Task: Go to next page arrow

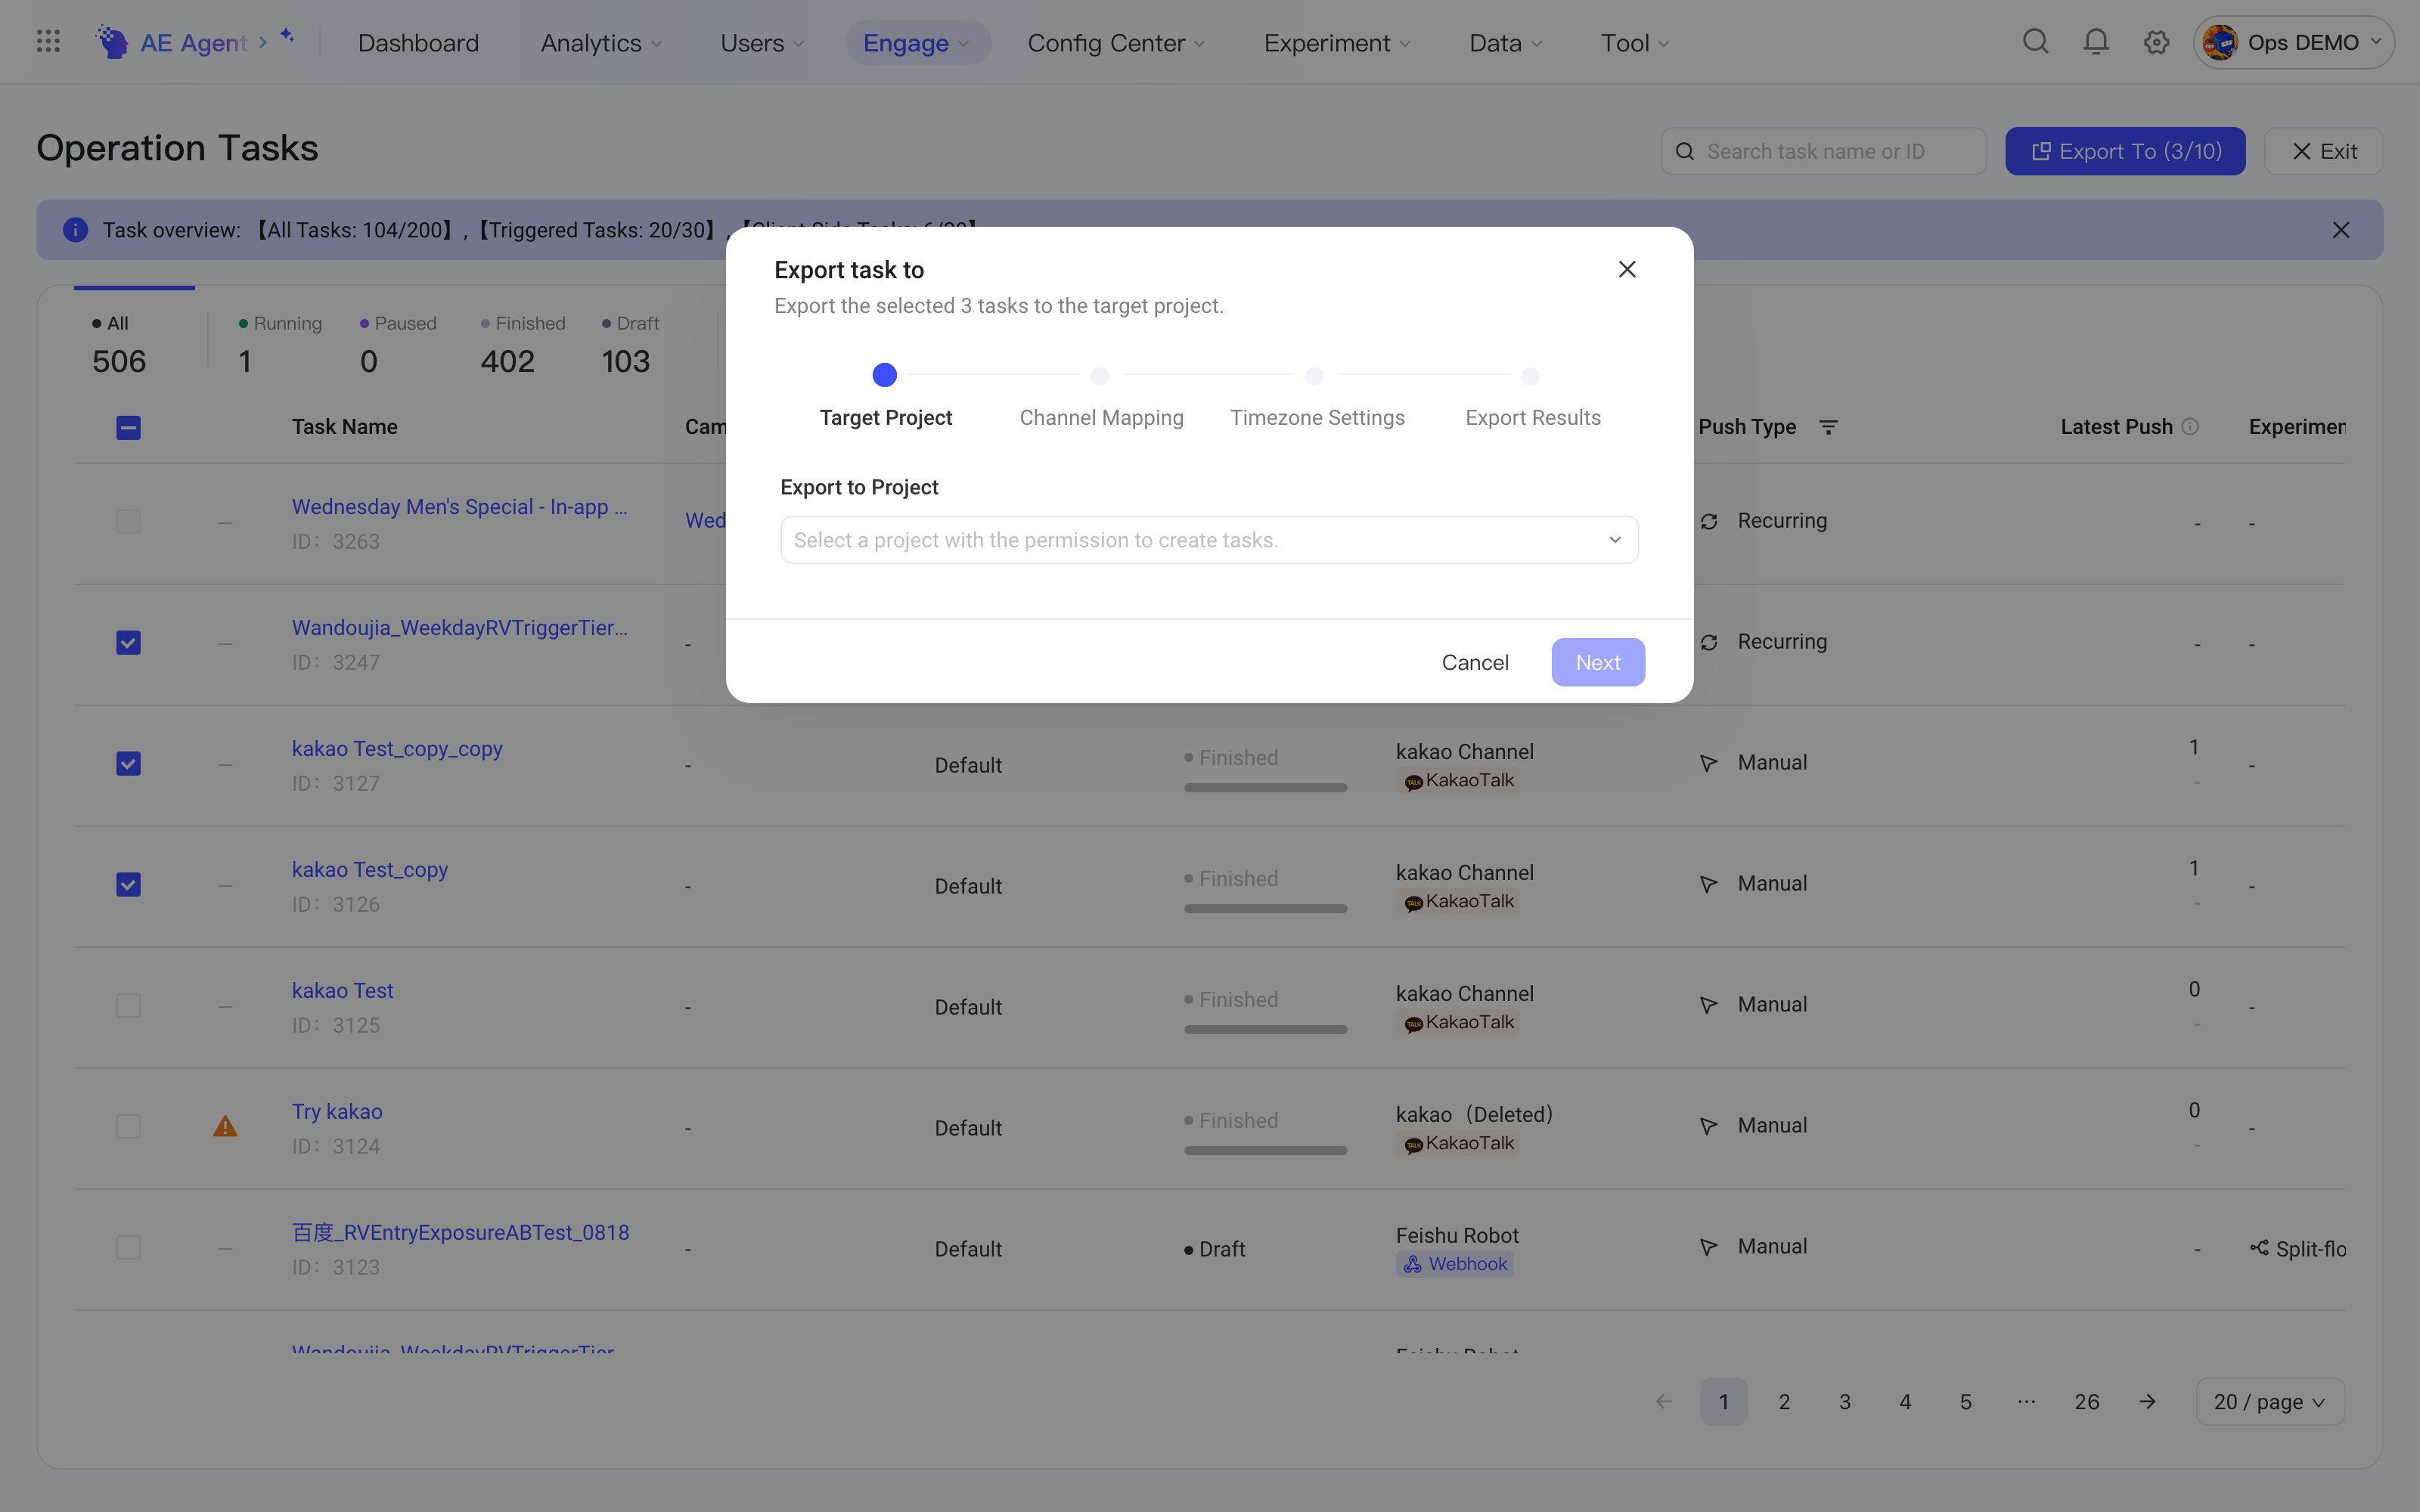Action: click(x=2147, y=1402)
